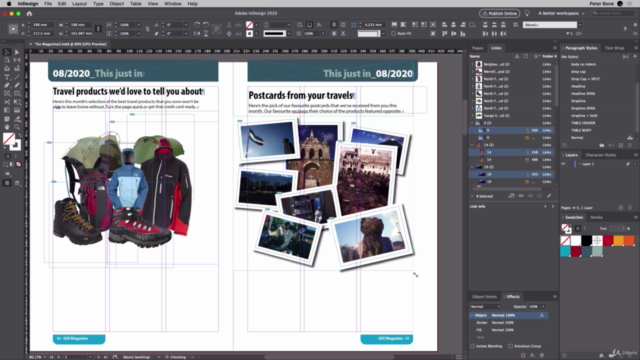Apply the TABLE HEADER paragraph style

pyautogui.click(x=583, y=123)
